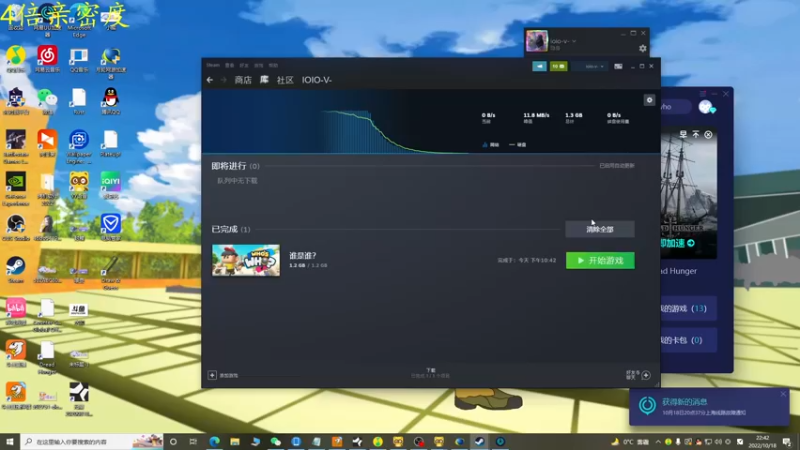Click the taskbar search box
Viewport: 800px width, 450px height.
92,441
